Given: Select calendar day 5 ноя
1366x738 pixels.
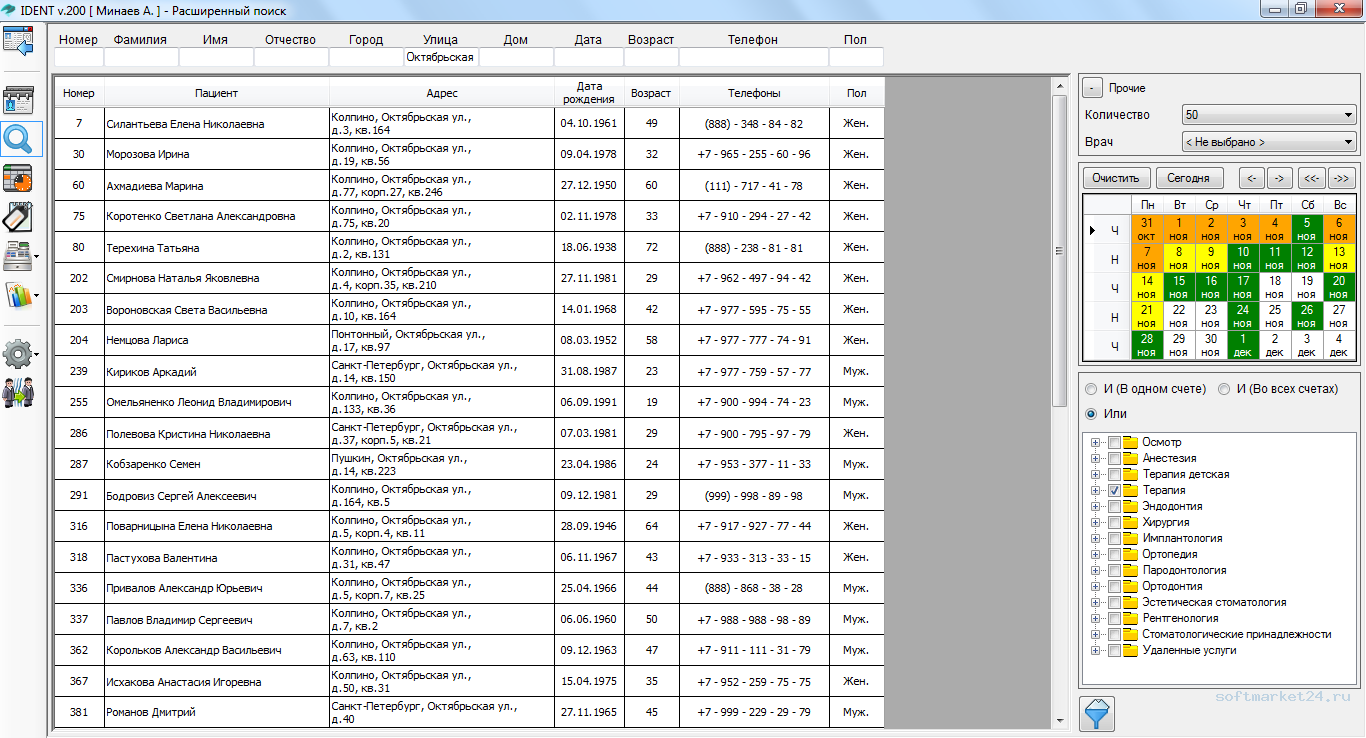Looking at the screenshot, I should 1307,229.
